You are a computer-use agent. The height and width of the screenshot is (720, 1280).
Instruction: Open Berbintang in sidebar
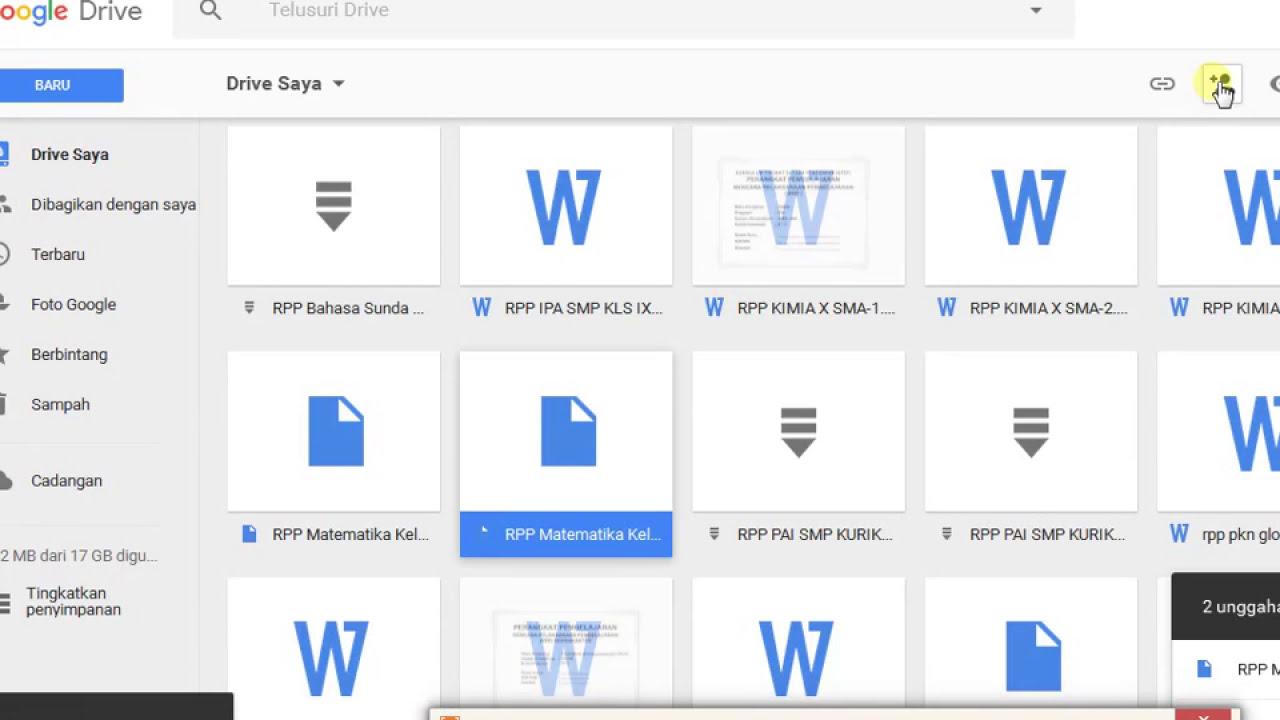pyautogui.click(x=69, y=354)
